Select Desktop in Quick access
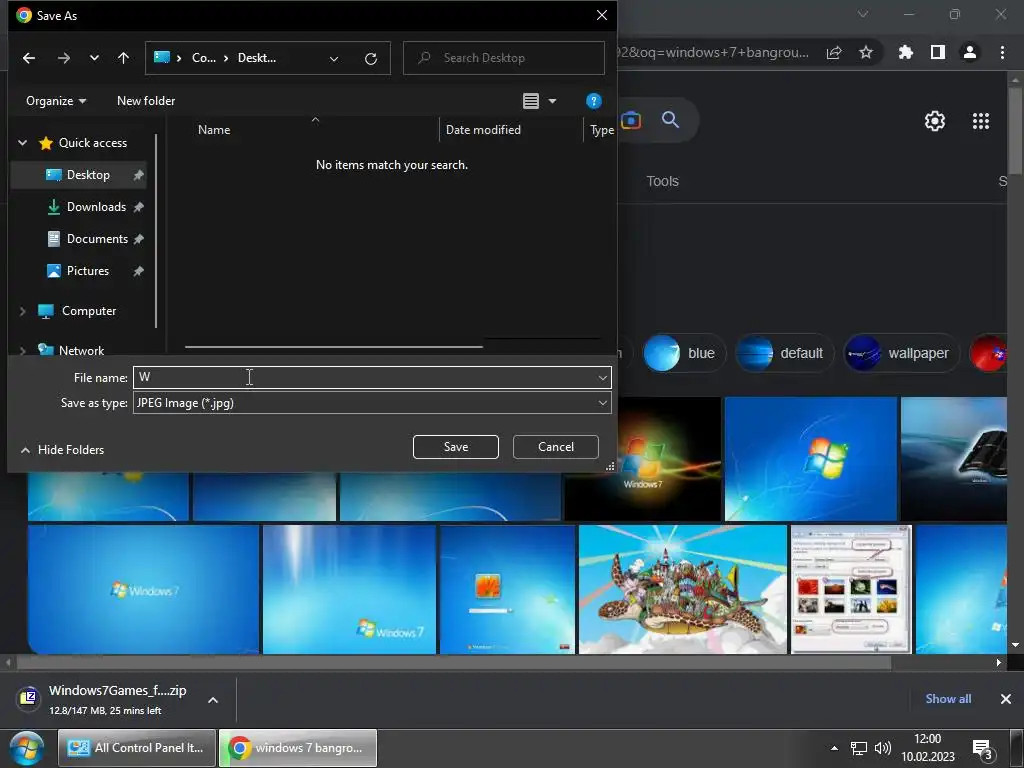Image resolution: width=1024 pixels, height=768 pixels. 88,175
